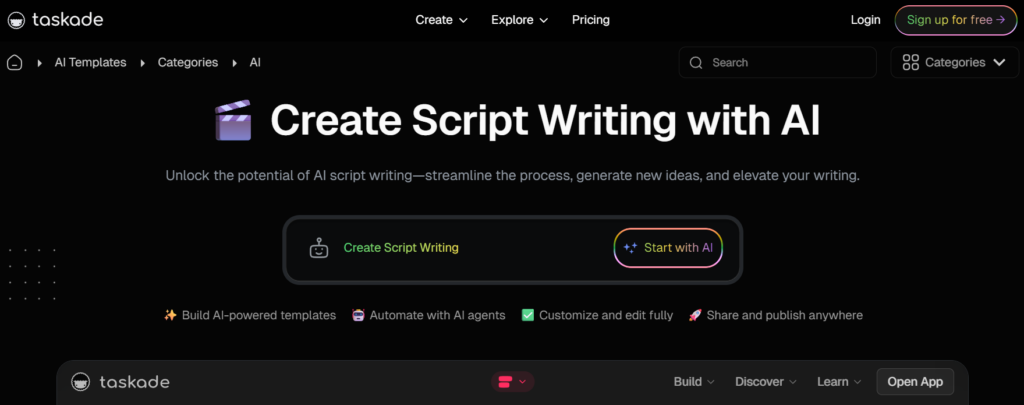Click the Taskade logo in embedded app bar
This screenshot has height=405, width=1024.
point(120,382)
